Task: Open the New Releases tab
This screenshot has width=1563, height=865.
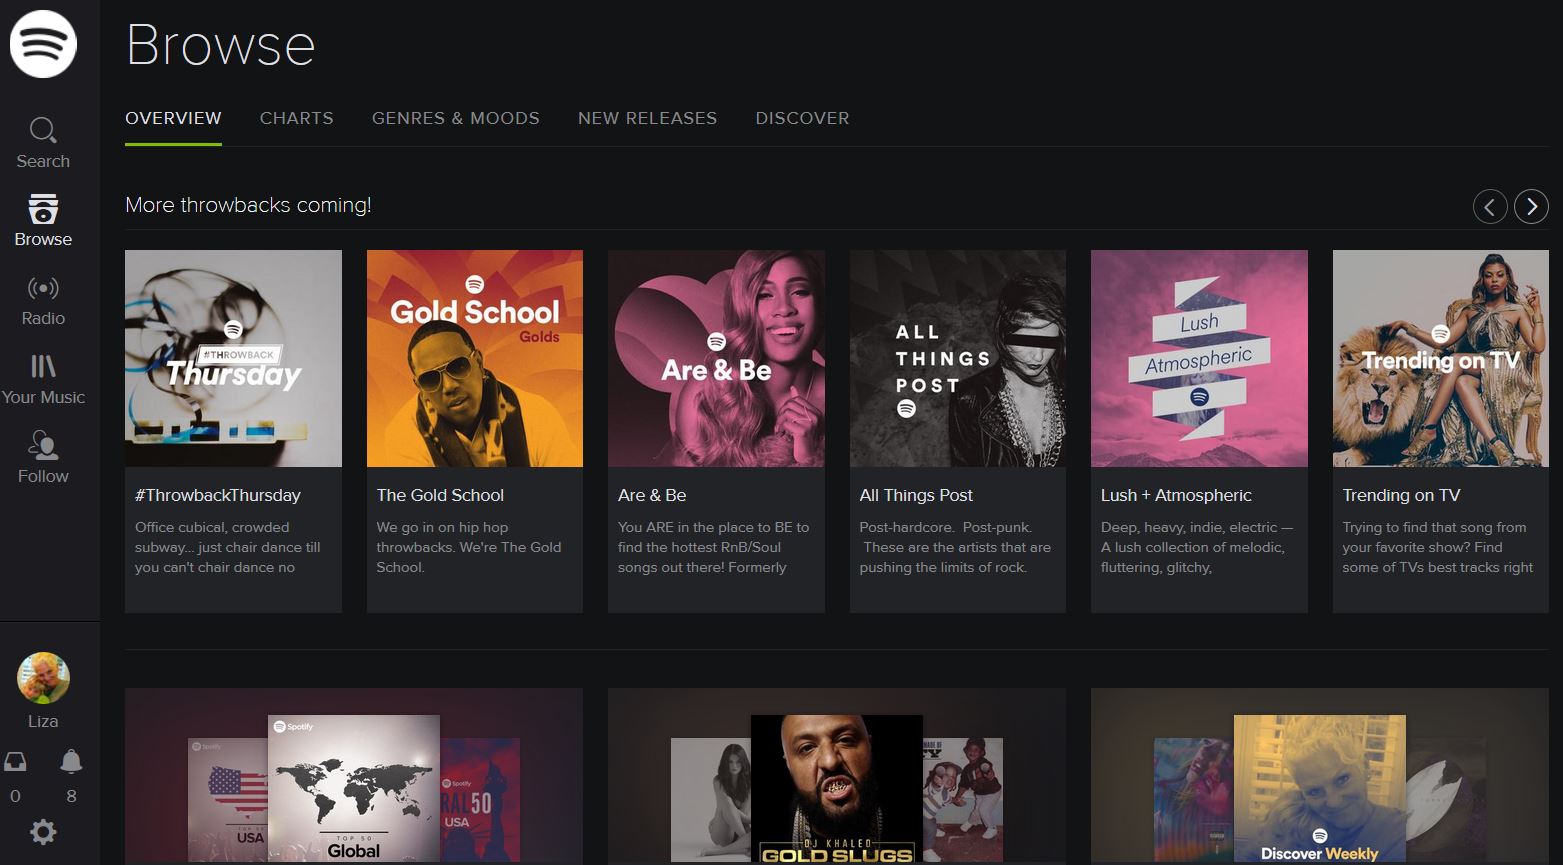Action: 647,118
